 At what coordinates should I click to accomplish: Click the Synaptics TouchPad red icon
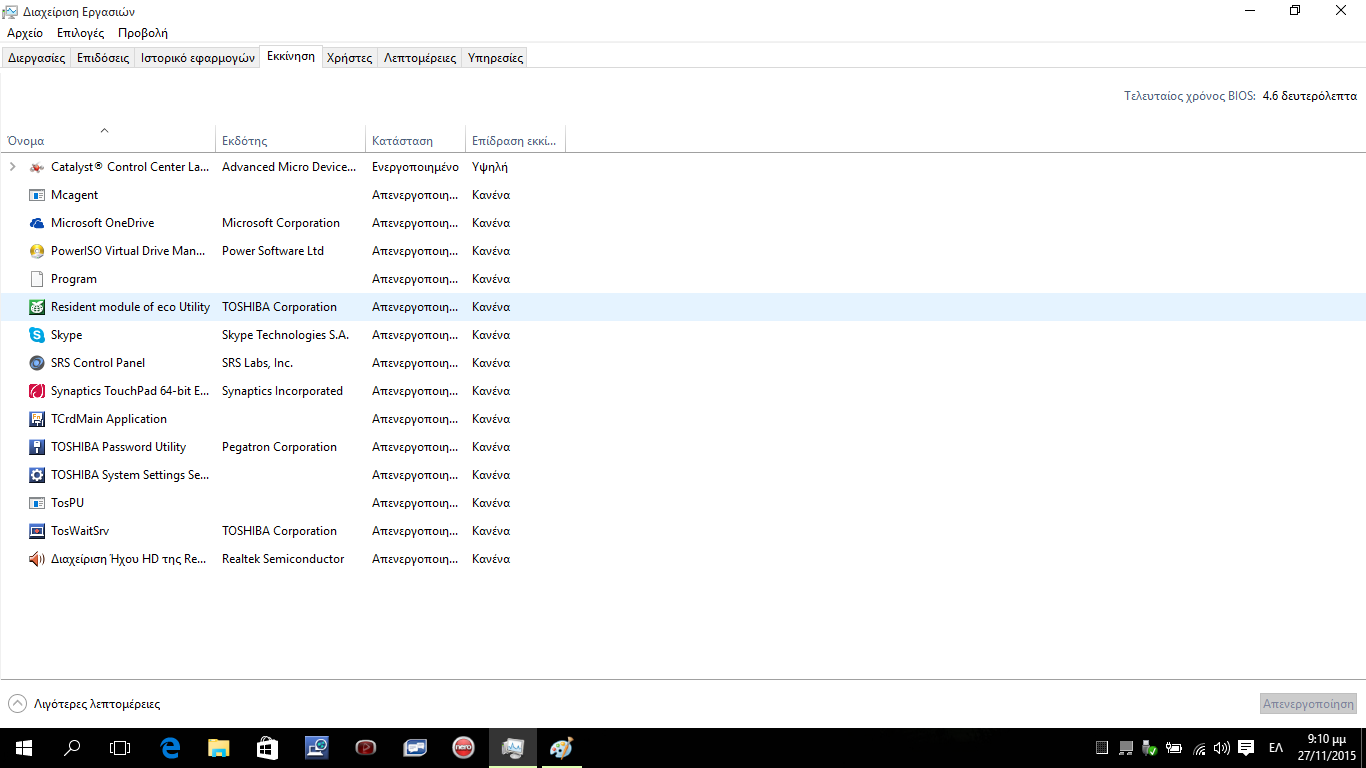37,391
